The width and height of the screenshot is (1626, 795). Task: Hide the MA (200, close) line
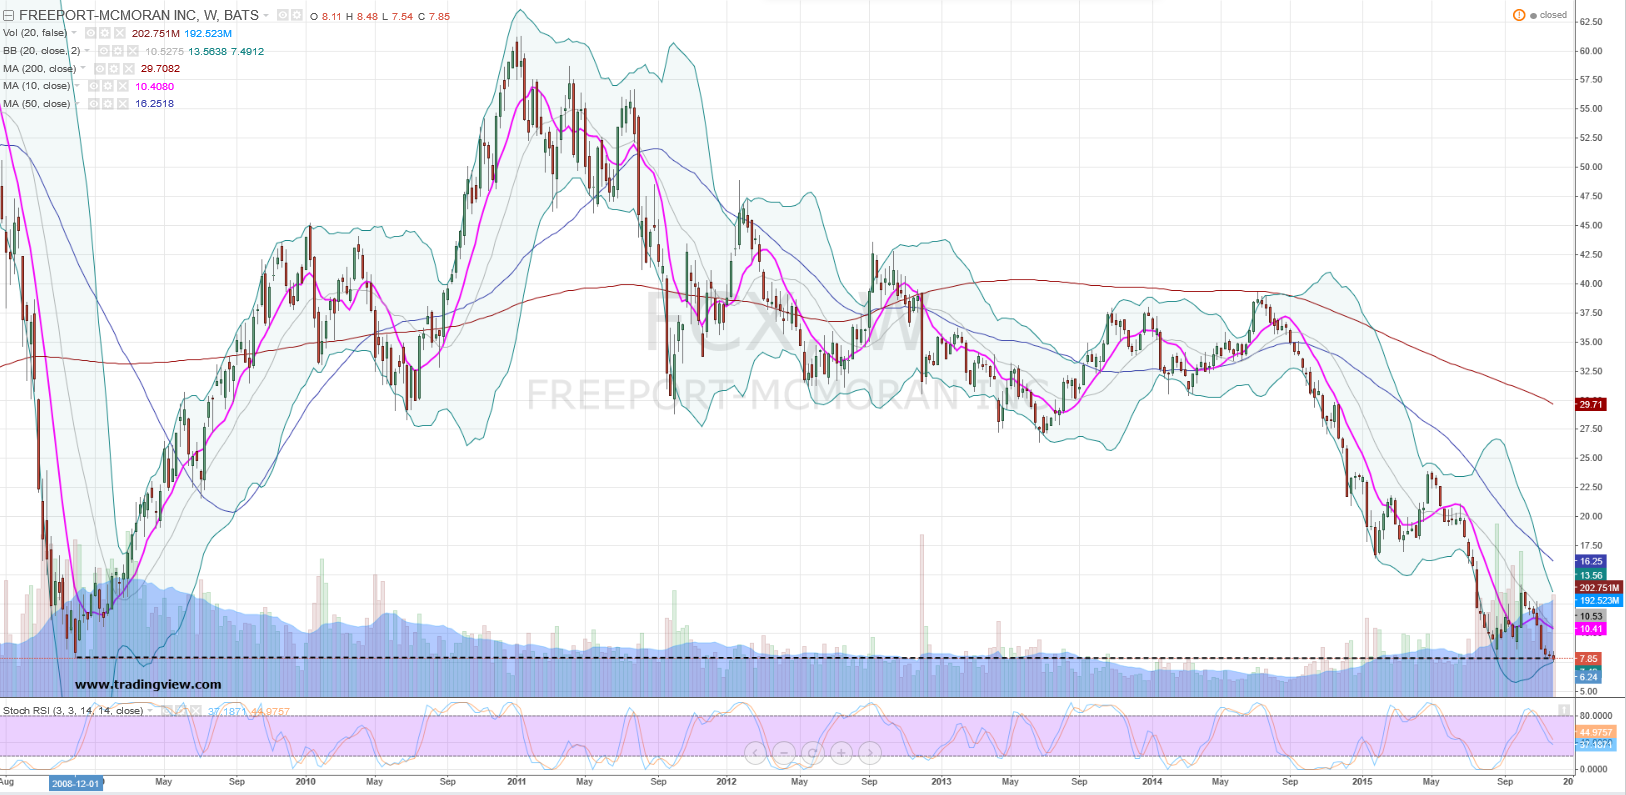(x=100, y=69)
